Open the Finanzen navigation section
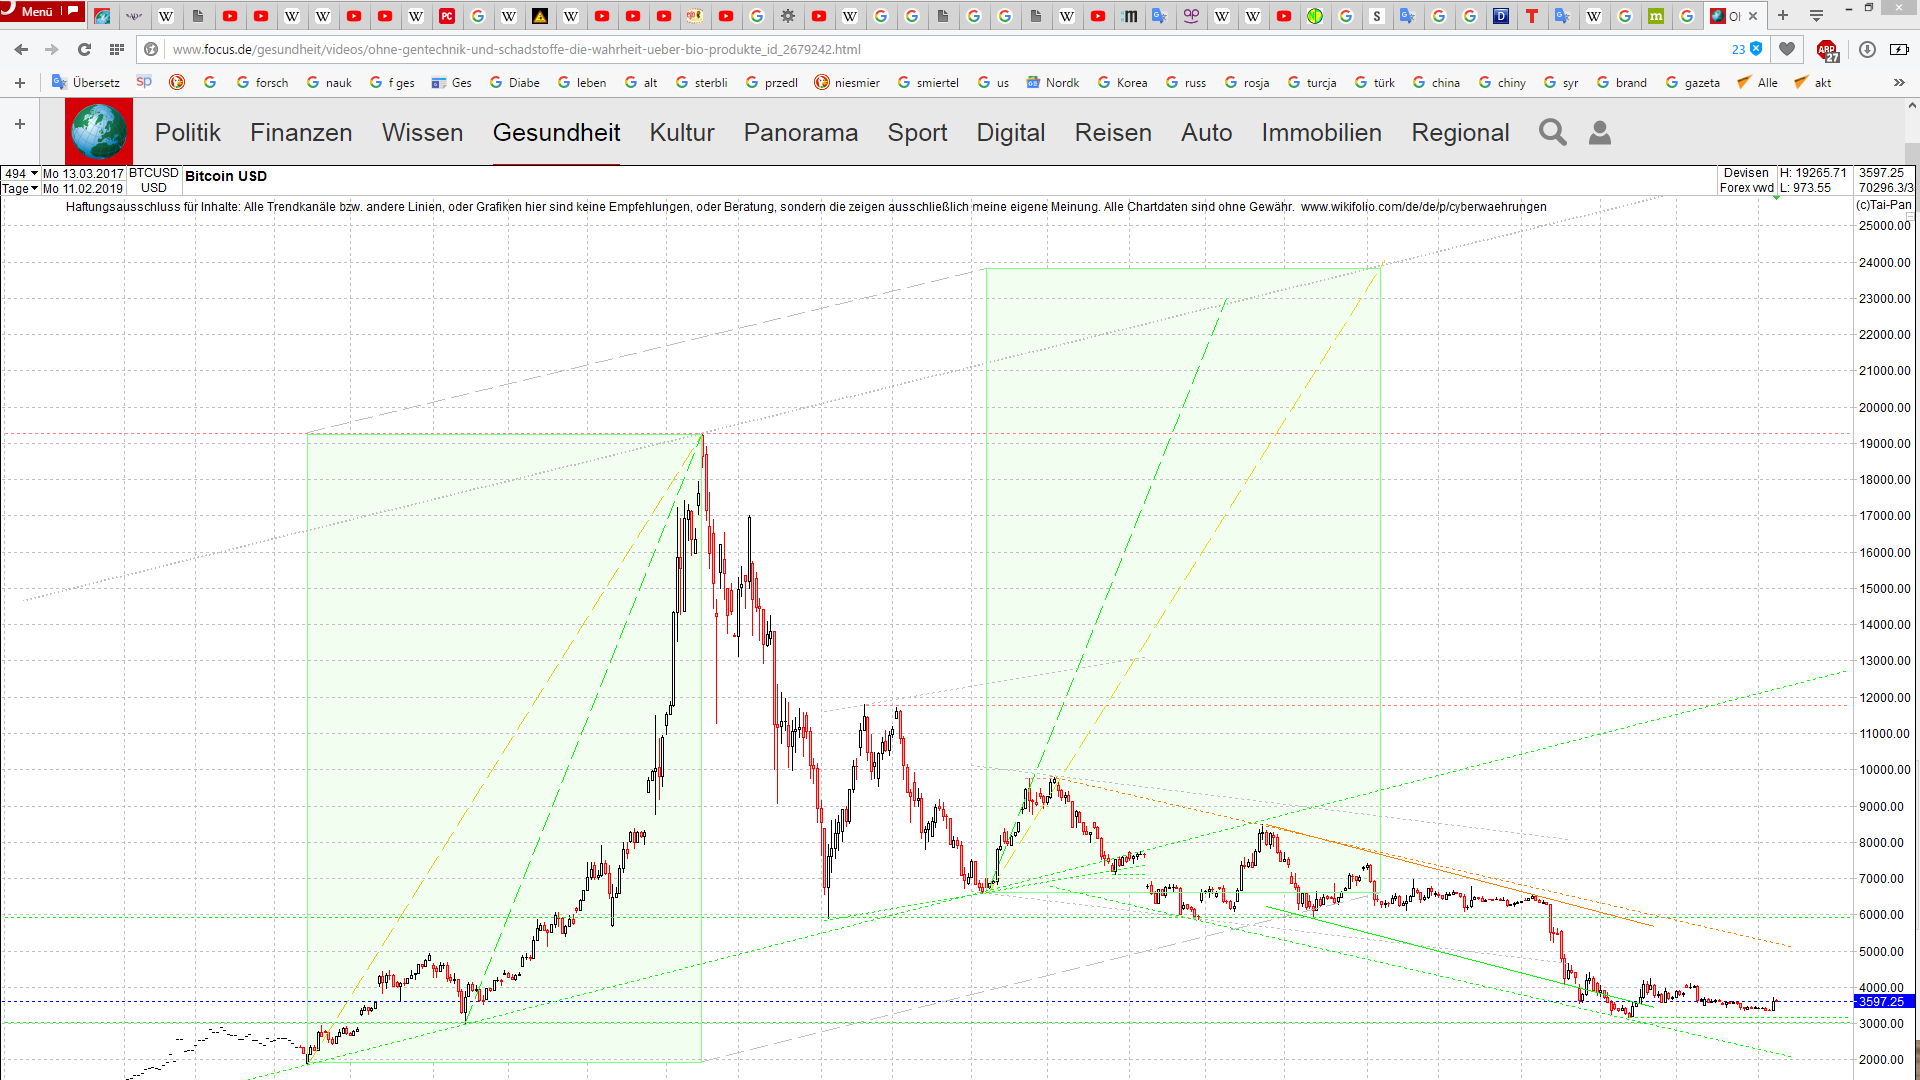Image resolution: width=1920 pixels, height=1080 pixels. (x=301, y=132)
